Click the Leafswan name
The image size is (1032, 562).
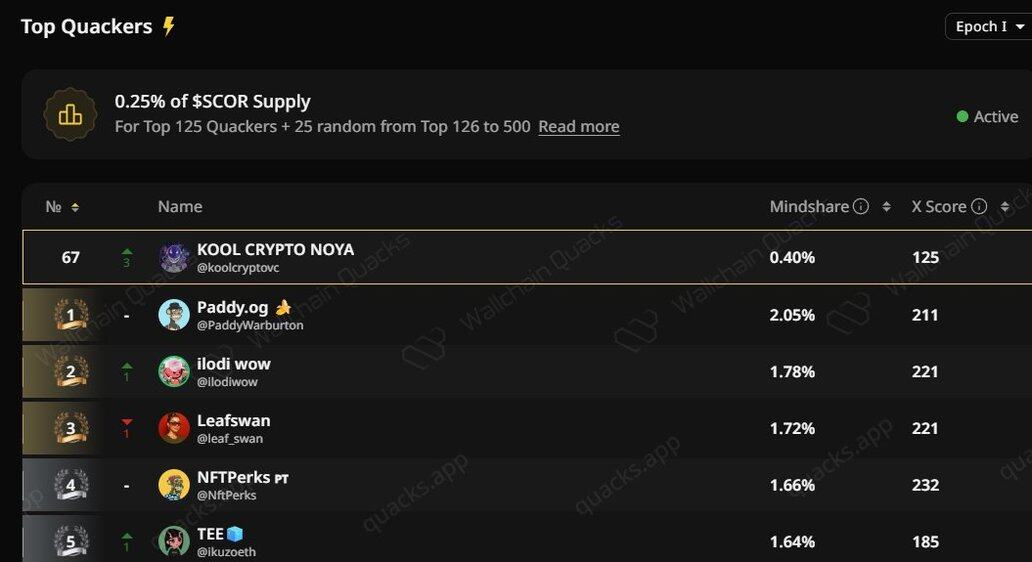click(233, 420)
